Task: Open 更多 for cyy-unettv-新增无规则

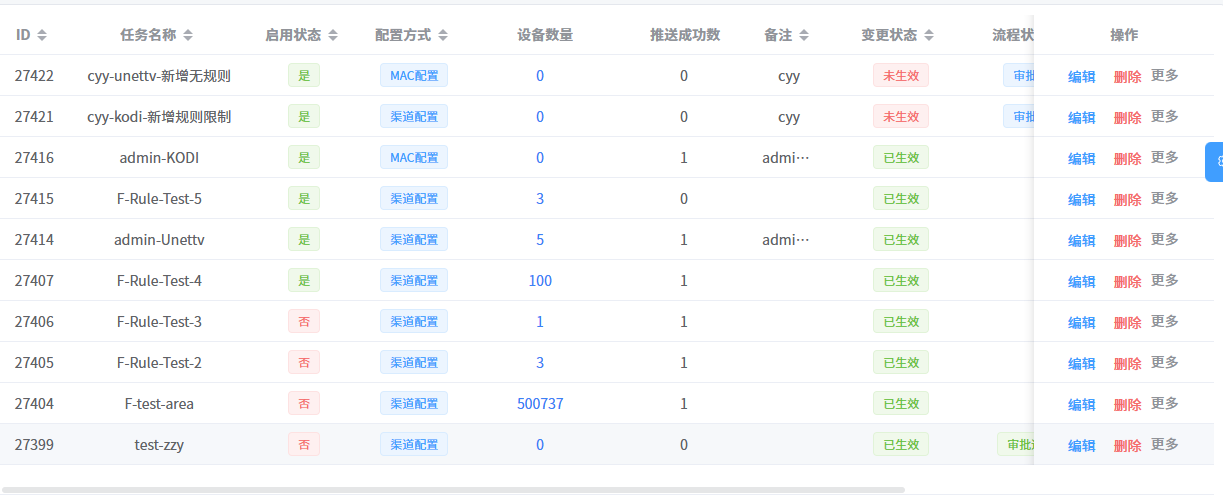Action: pos(1165,75)
